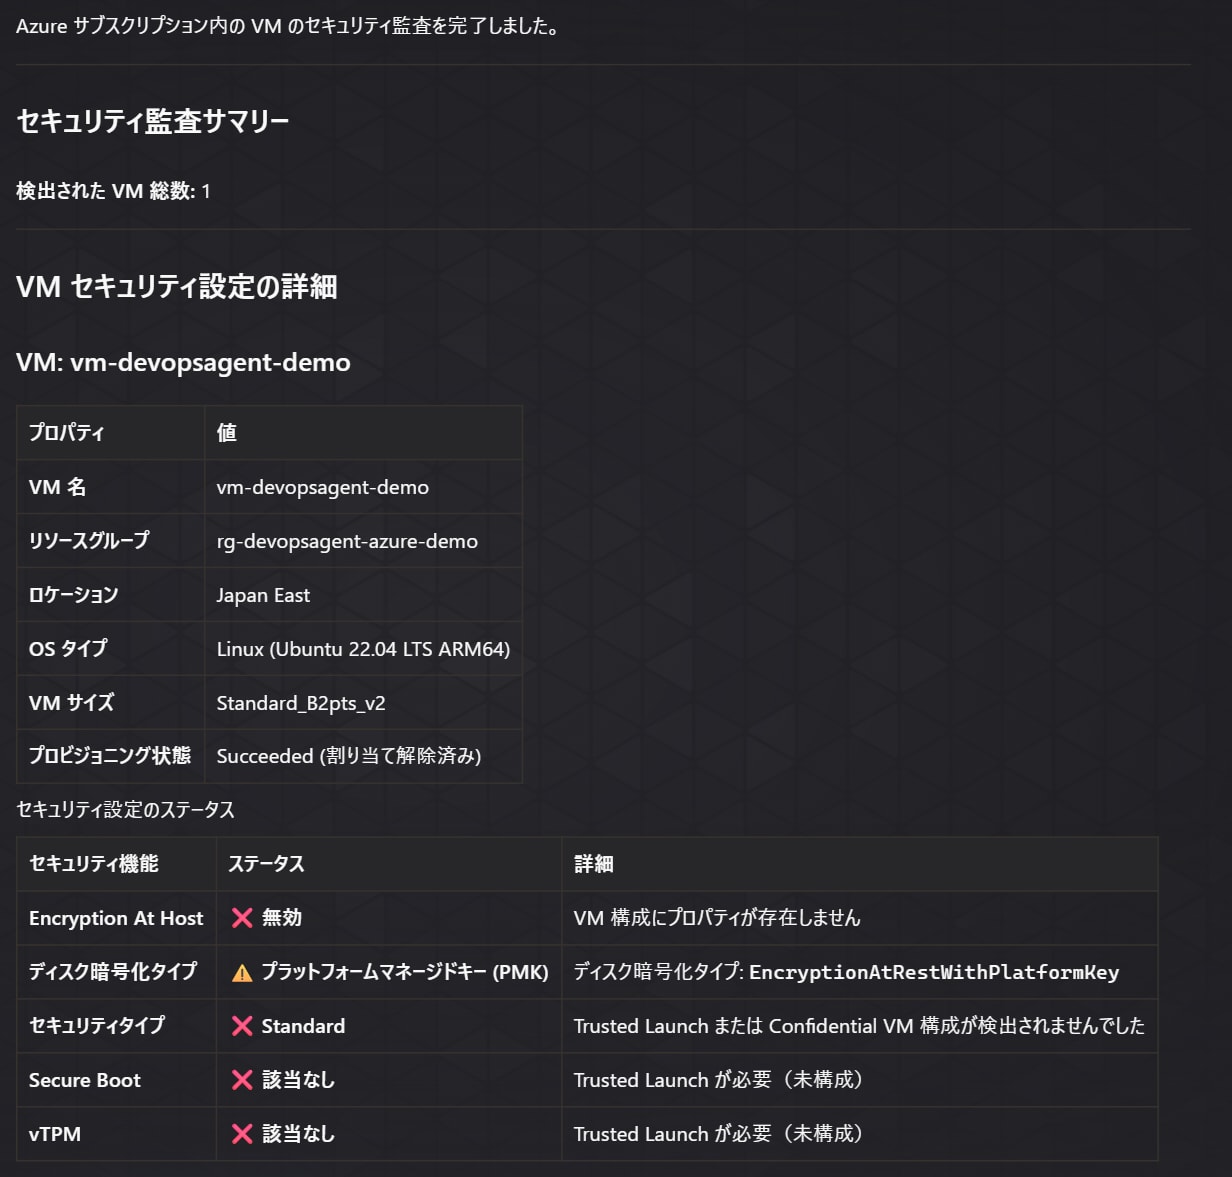Click the Standard status text
The image size is (1232, 1177).
[303, 1026]
